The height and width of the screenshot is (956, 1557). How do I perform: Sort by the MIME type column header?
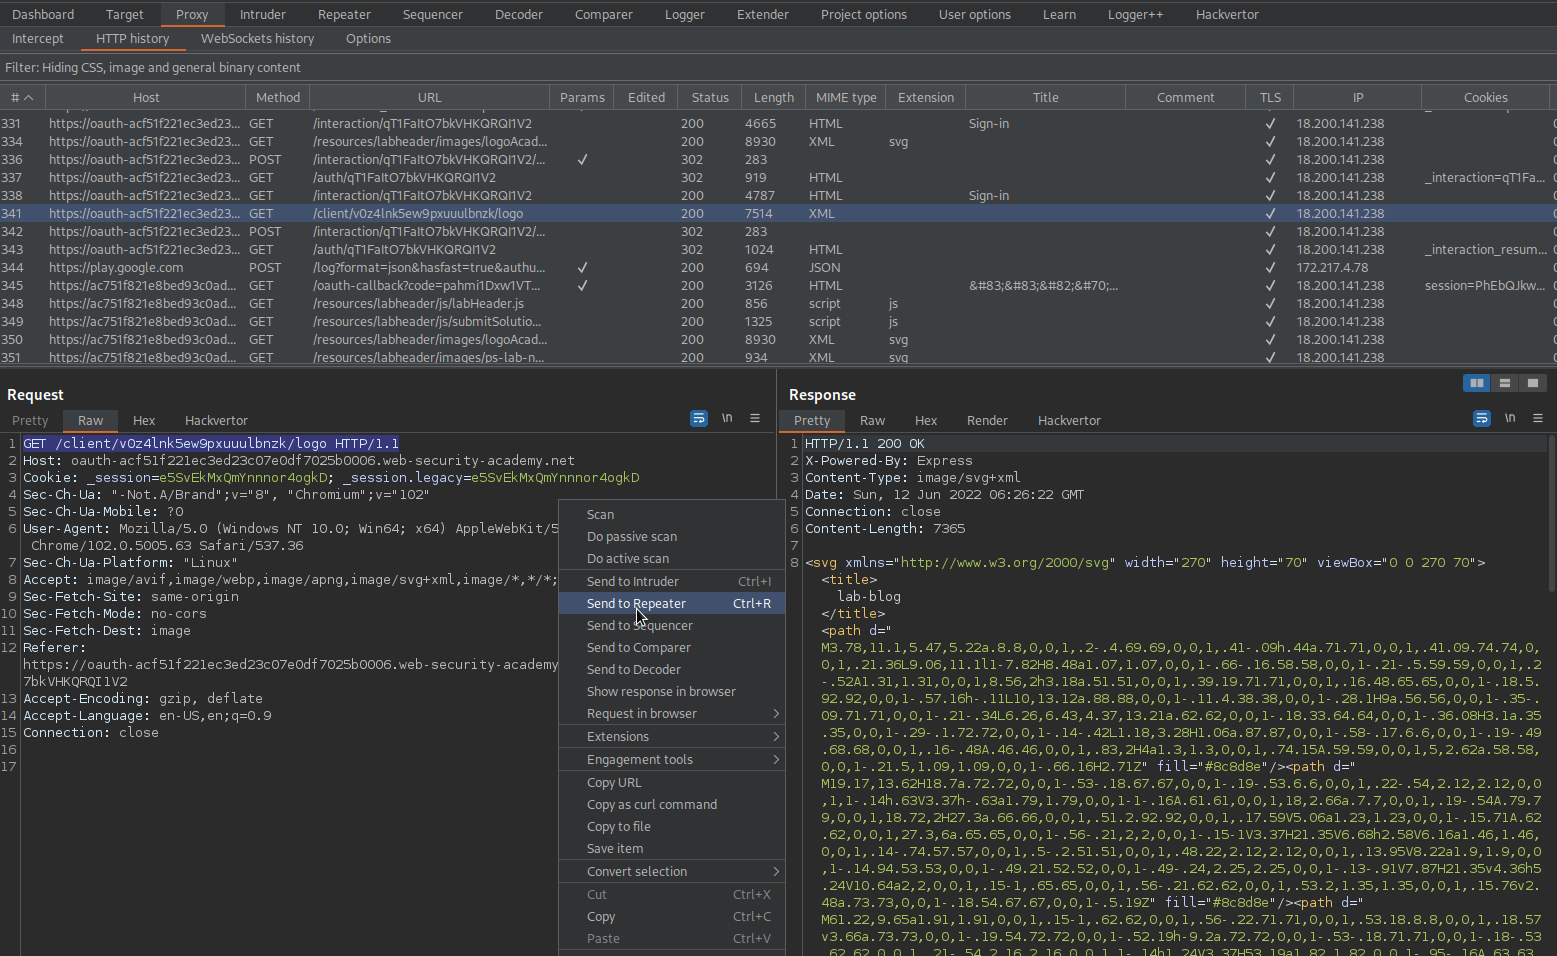[846, 97]
